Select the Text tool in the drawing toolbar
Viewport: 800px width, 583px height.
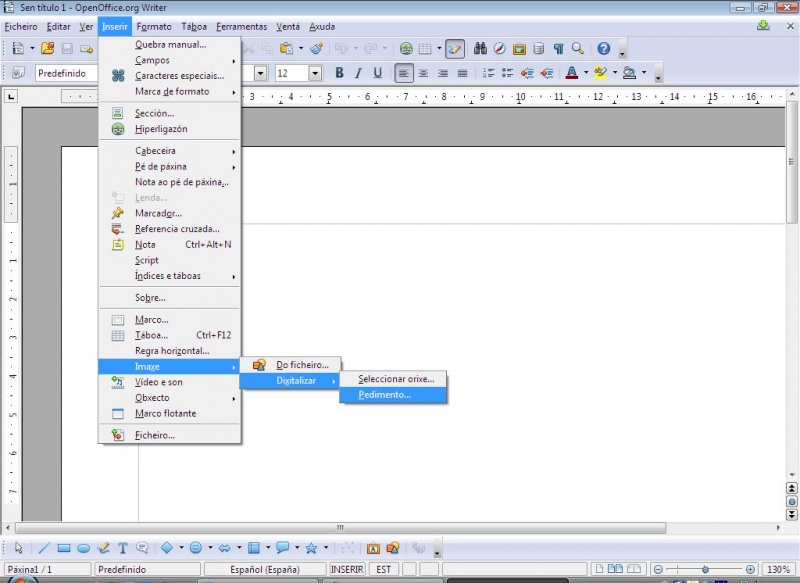[121, 548]
